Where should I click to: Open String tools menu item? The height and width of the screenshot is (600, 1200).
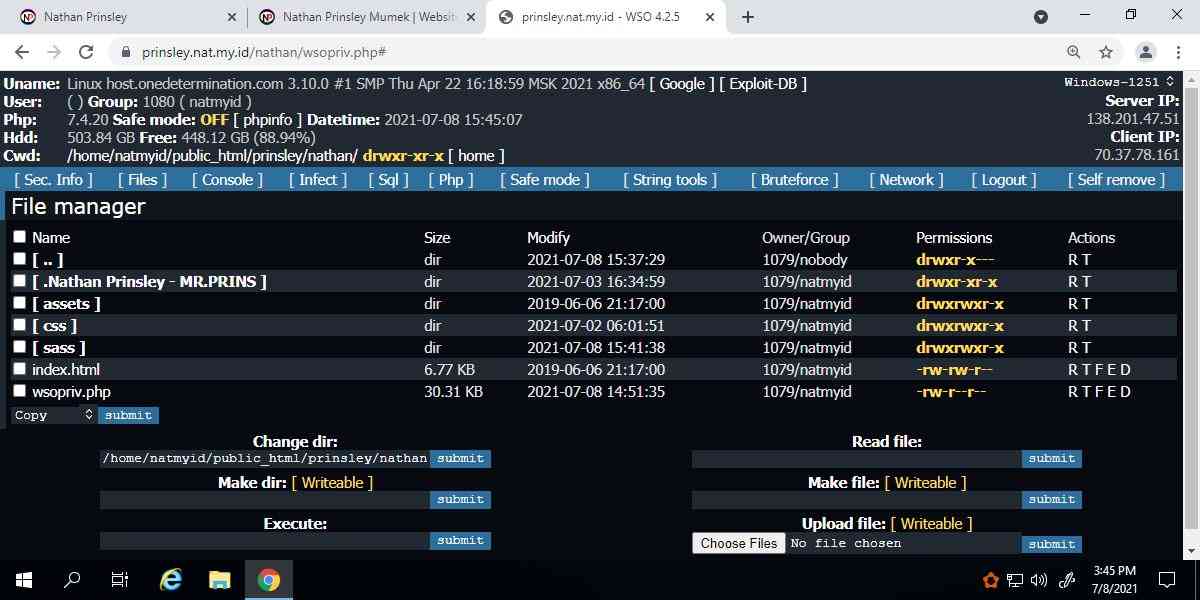670,180
